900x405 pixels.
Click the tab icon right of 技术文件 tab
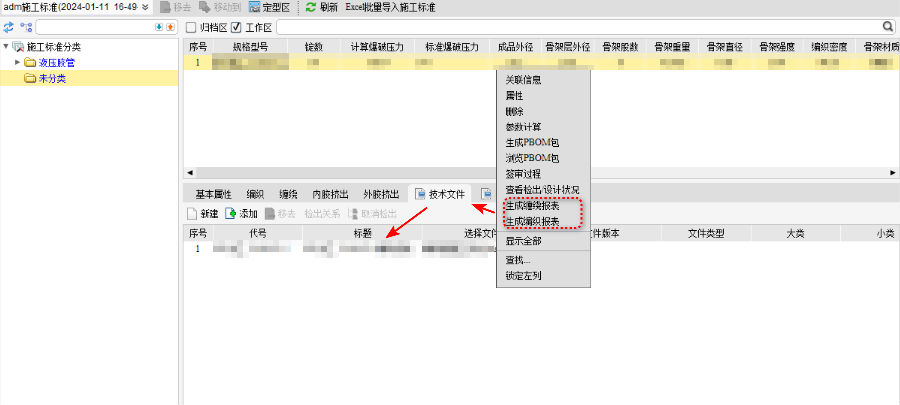pos(486,194)
